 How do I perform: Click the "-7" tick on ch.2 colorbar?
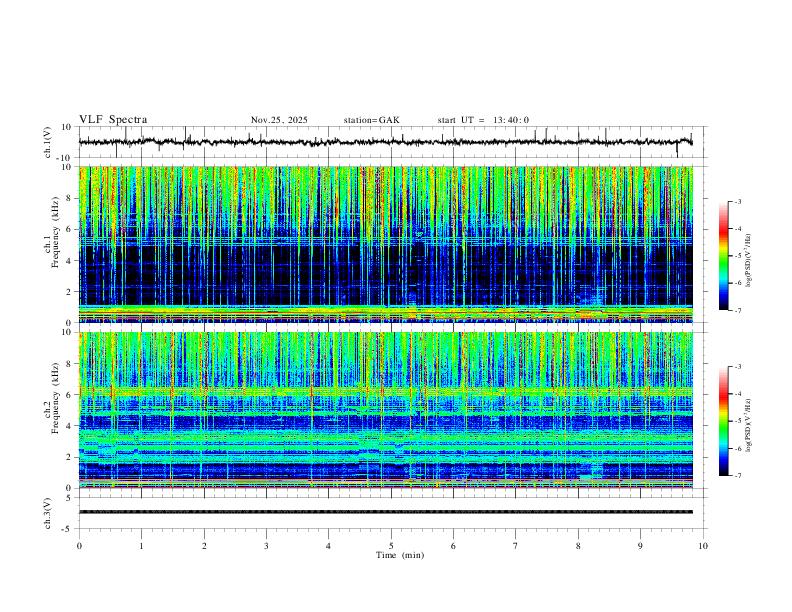pos(737,475)
